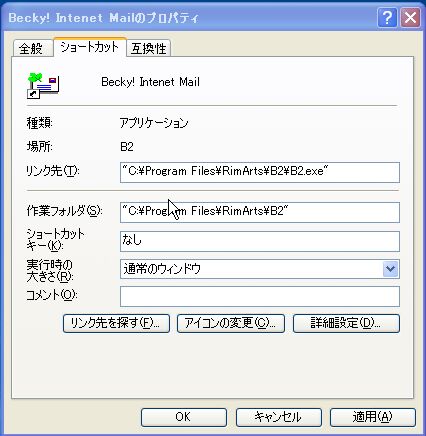Confirm with the OK button
This screenshot has width=426, height=436.
pos(184,417)
